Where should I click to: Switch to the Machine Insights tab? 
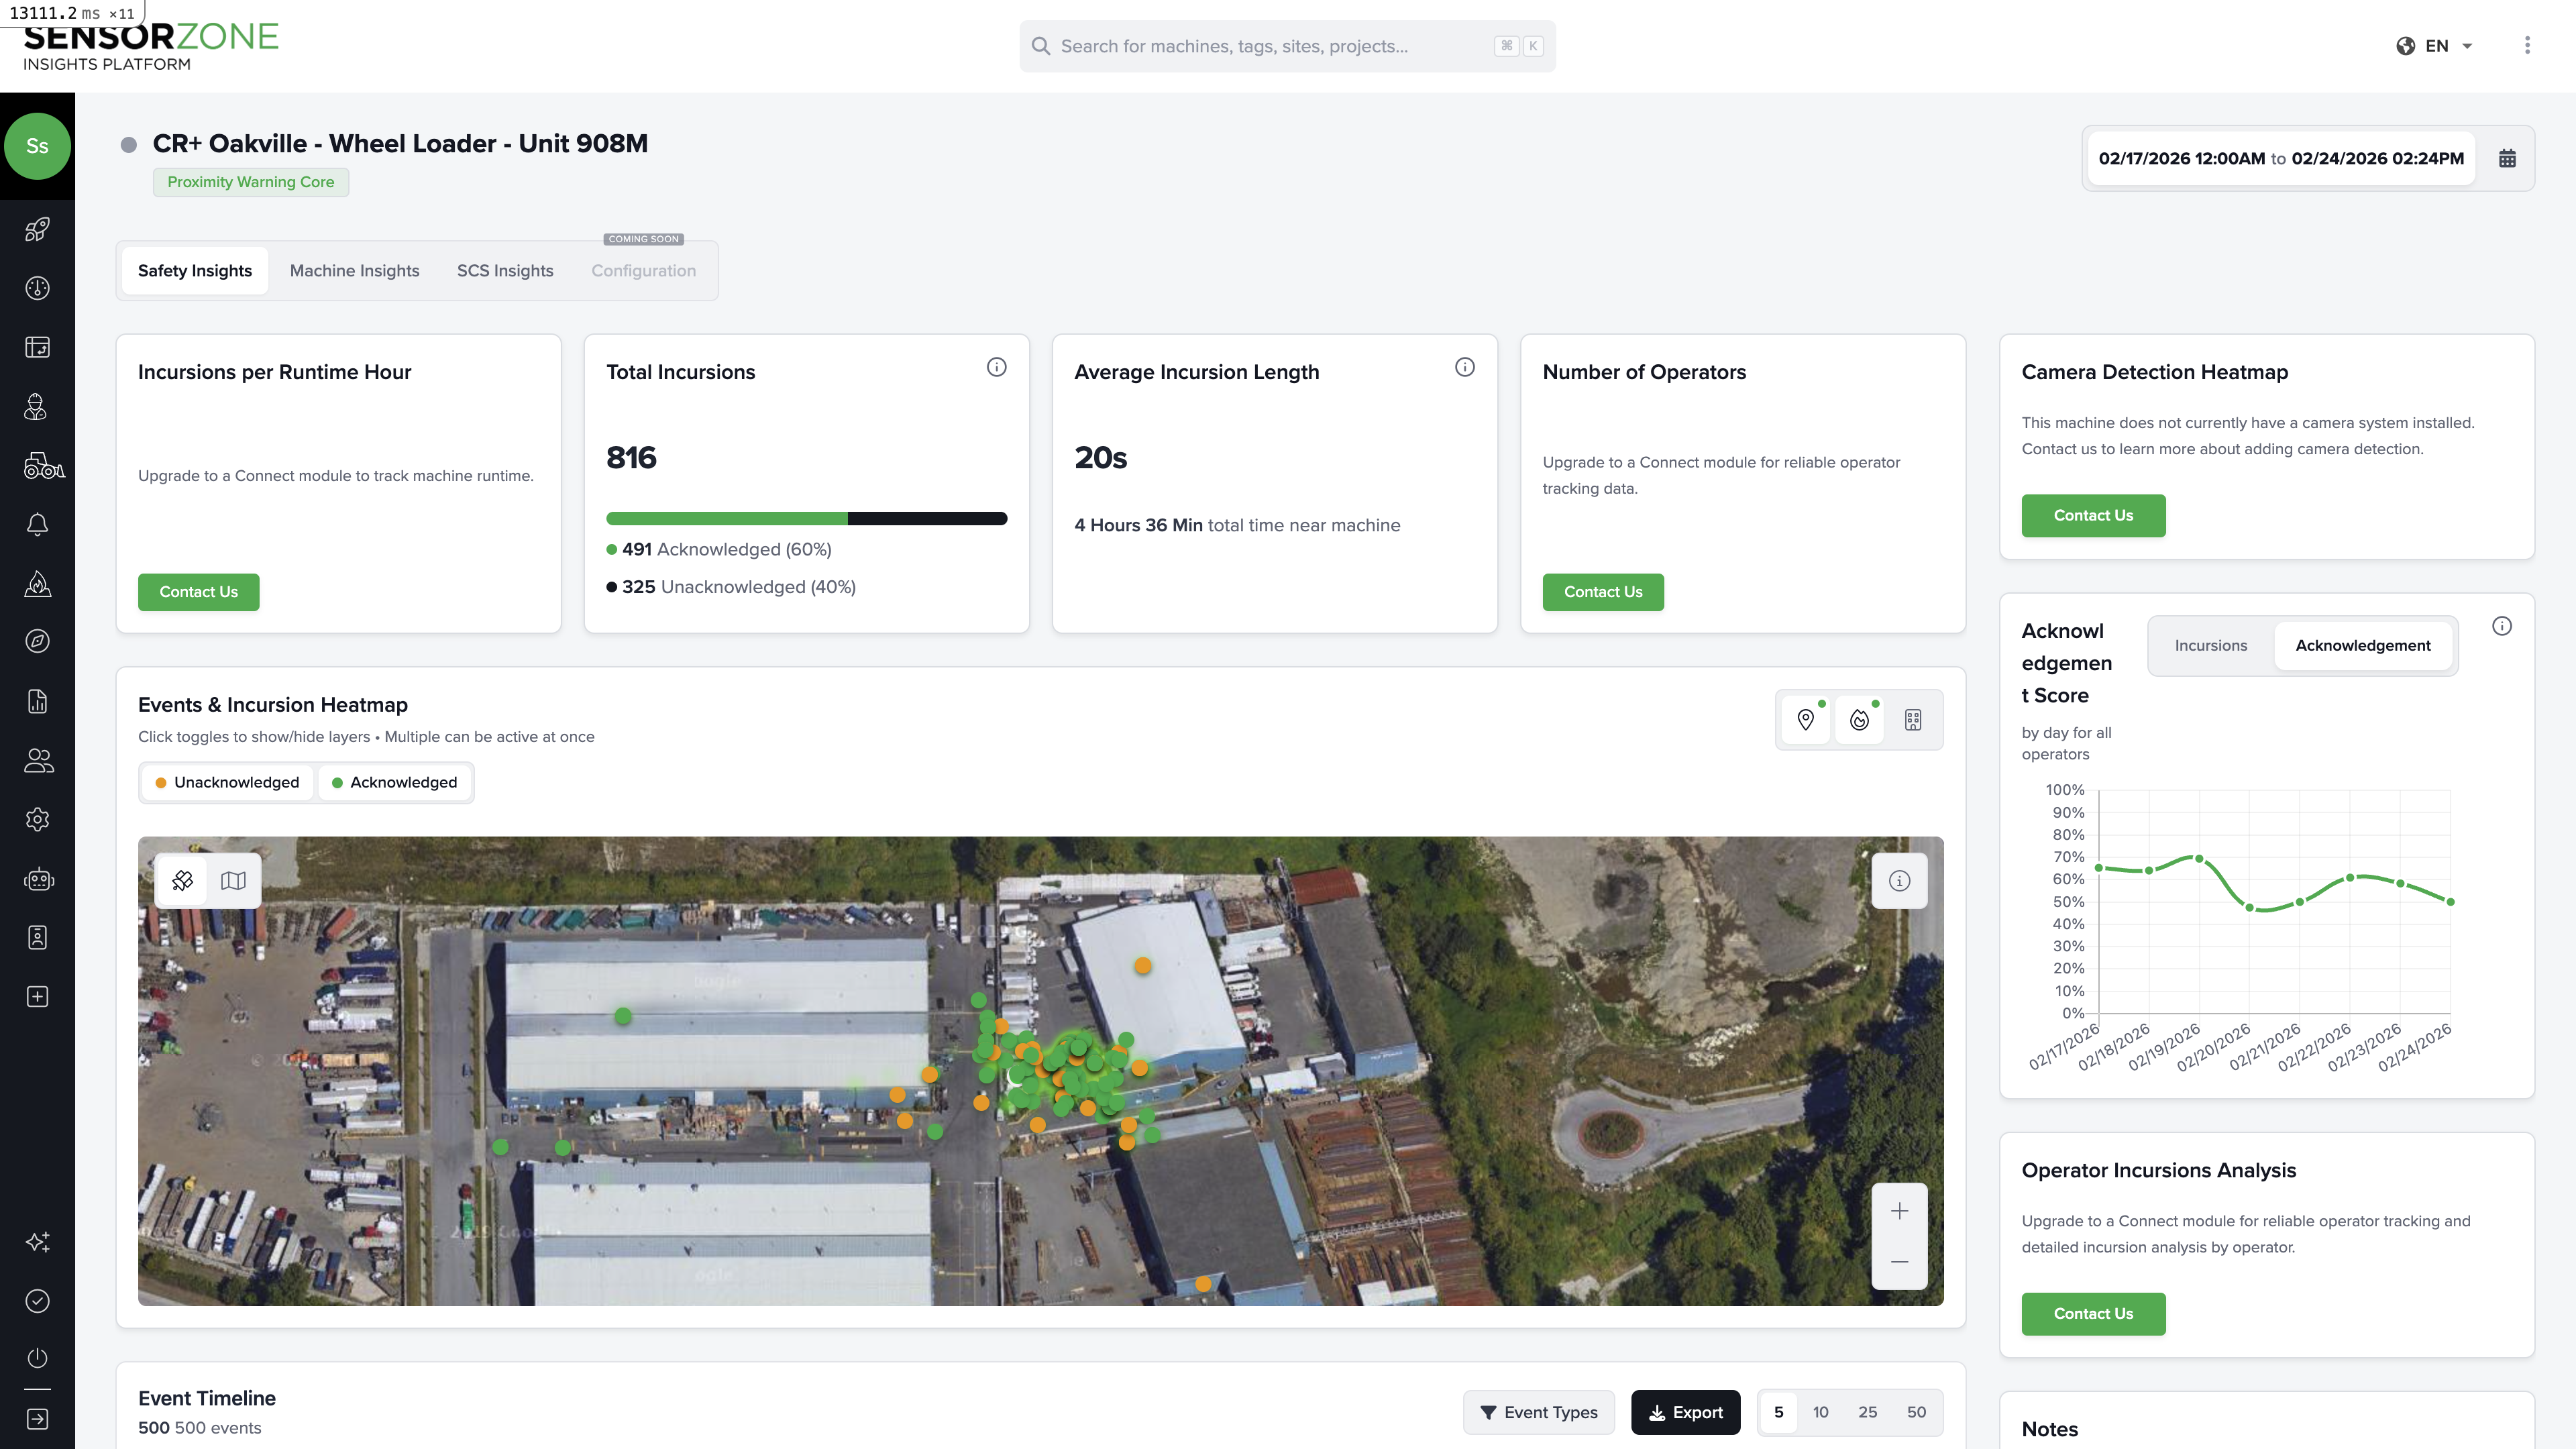pyautogui.click(x=355, y=270)
